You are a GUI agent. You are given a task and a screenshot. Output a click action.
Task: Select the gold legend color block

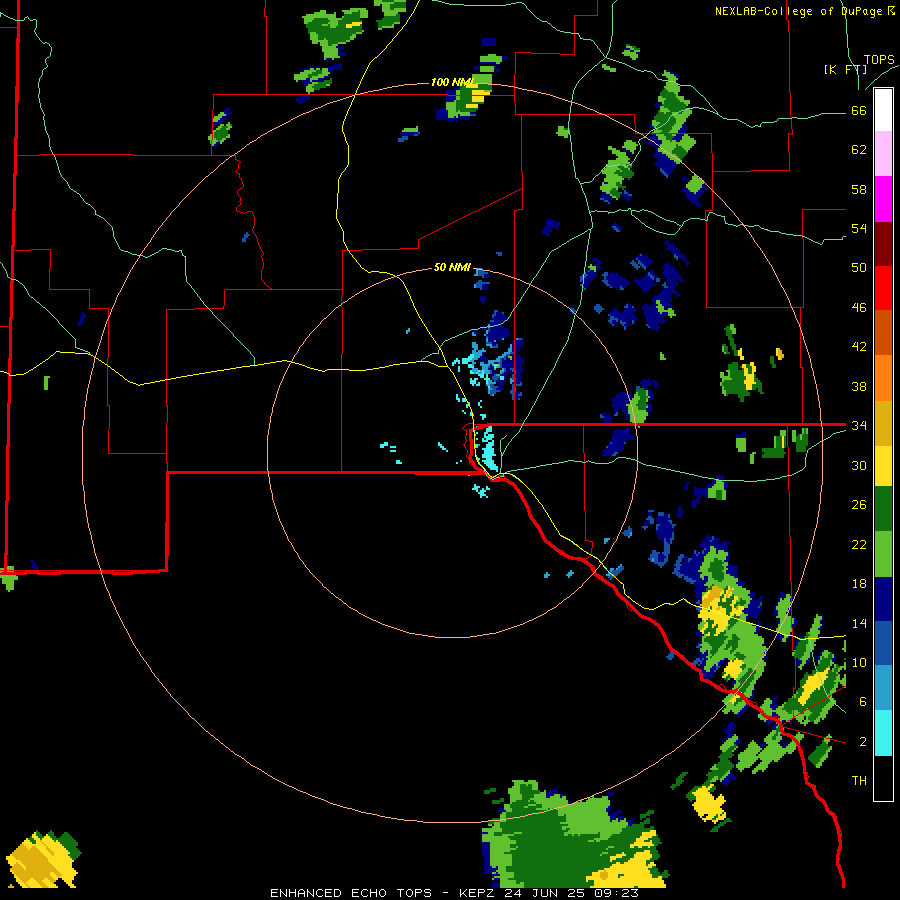pos(883,423)
